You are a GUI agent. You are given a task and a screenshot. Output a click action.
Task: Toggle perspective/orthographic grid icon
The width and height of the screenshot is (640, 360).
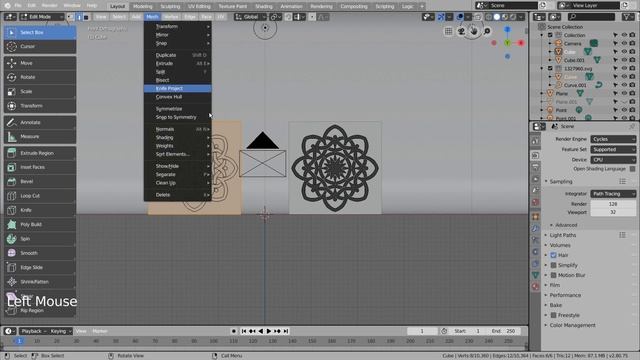[x=449, y=31]
